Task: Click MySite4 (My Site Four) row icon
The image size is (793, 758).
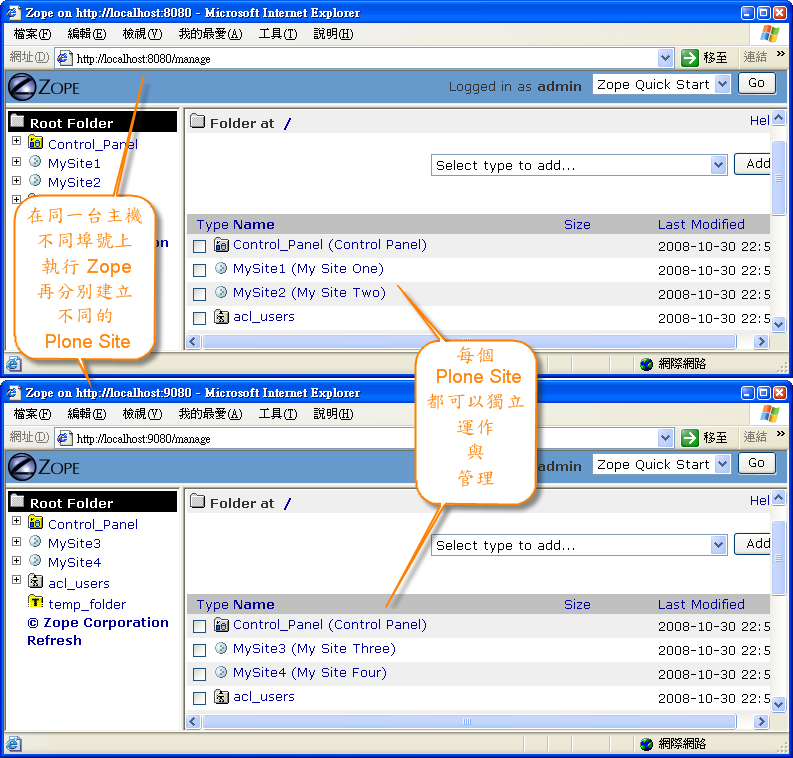Action: pyautogui.click(x=221, y=672)
